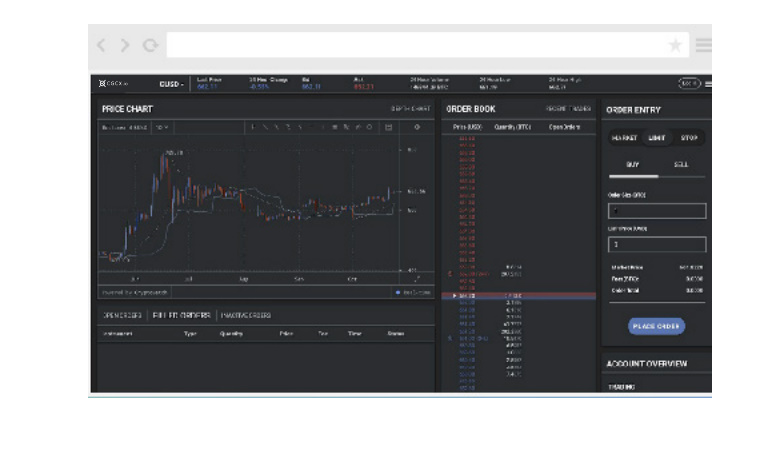
Task: Click the Last Price value in header
Action: click(207, 87)
